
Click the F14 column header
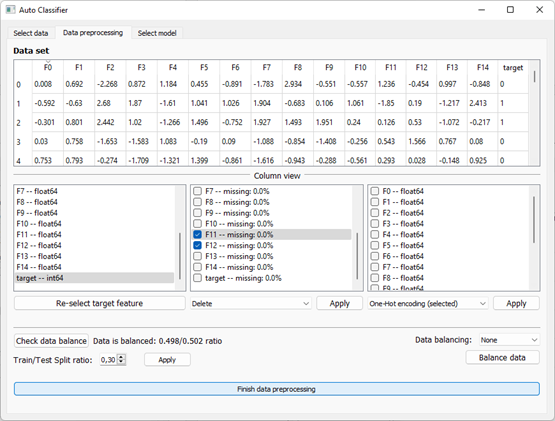[x=483, y=67]
